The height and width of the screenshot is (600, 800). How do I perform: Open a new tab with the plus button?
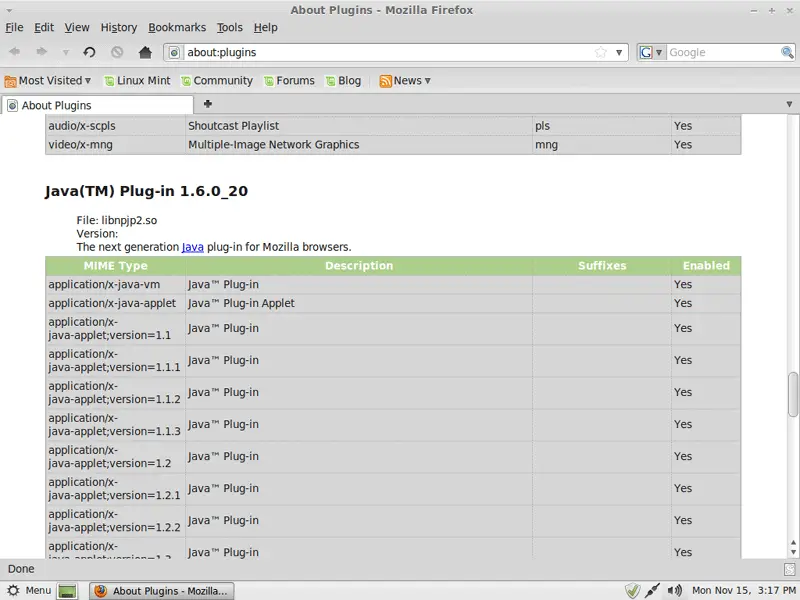(x=208, y=104)
